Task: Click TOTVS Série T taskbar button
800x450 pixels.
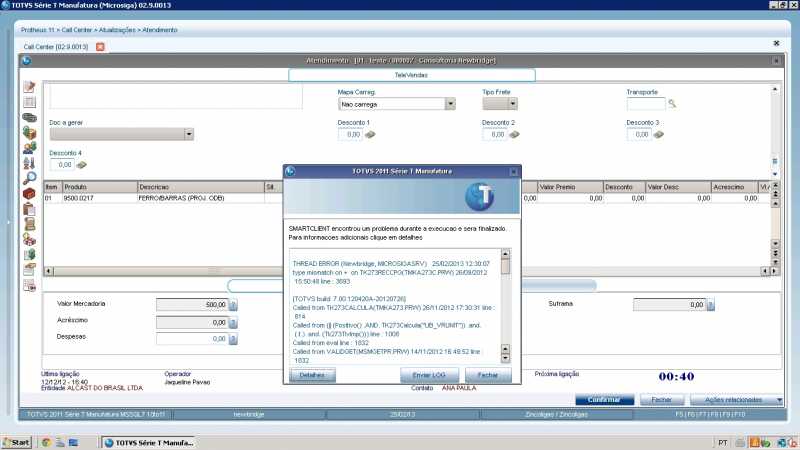Action: tap(149, 442)
